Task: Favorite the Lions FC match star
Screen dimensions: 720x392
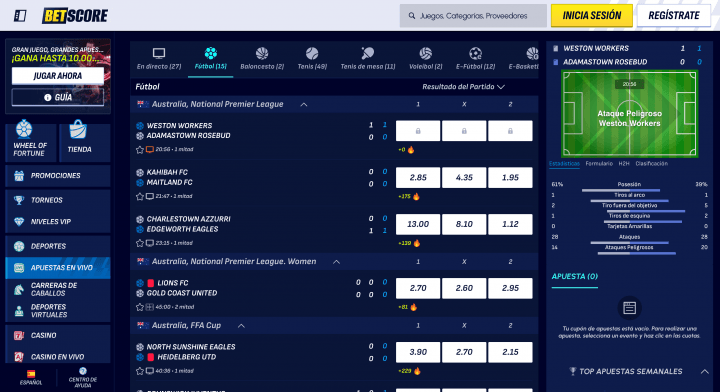Action: [140, 307]
